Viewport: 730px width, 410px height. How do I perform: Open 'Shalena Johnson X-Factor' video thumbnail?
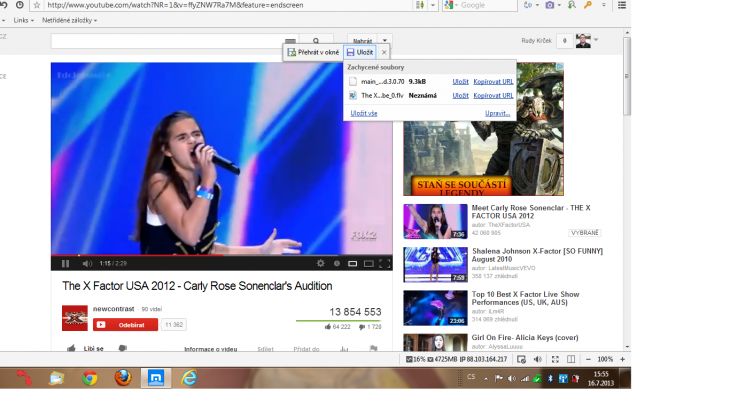(435, 265)
